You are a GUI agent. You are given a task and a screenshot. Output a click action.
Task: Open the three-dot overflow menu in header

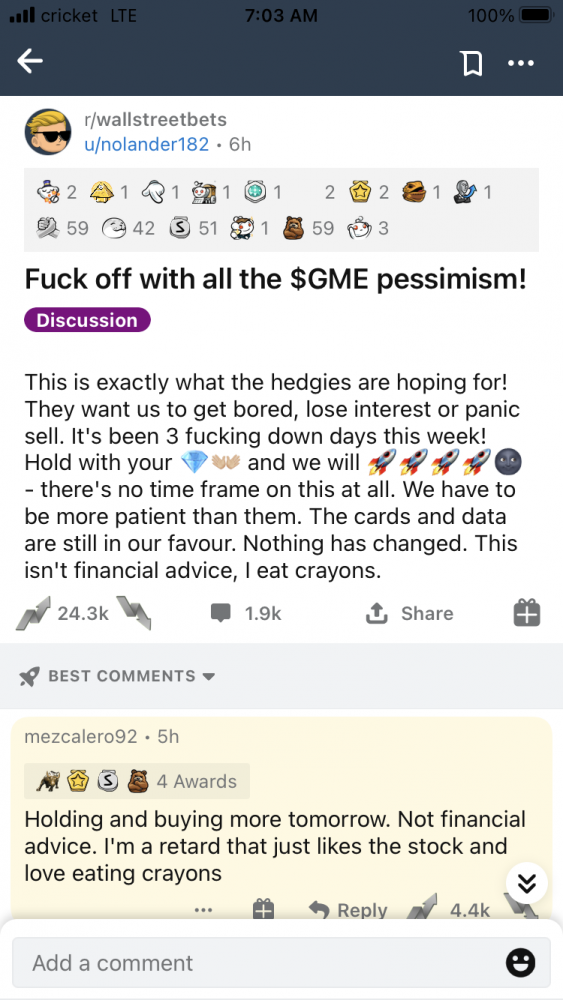521,63
